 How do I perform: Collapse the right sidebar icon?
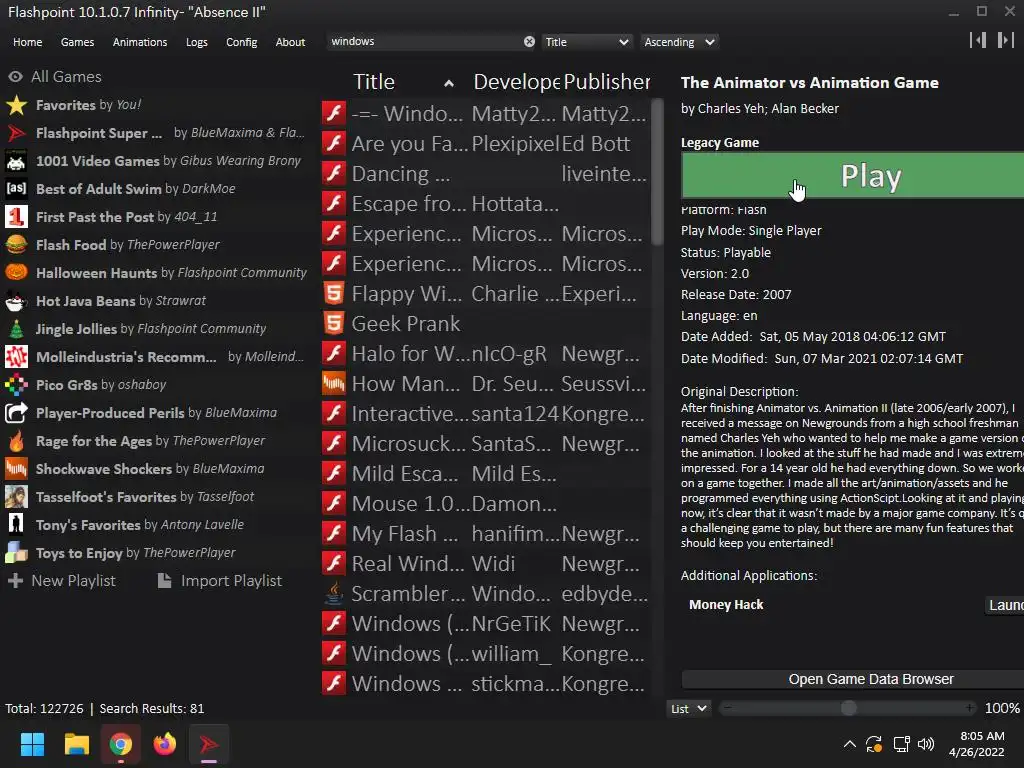[1005, 40]
